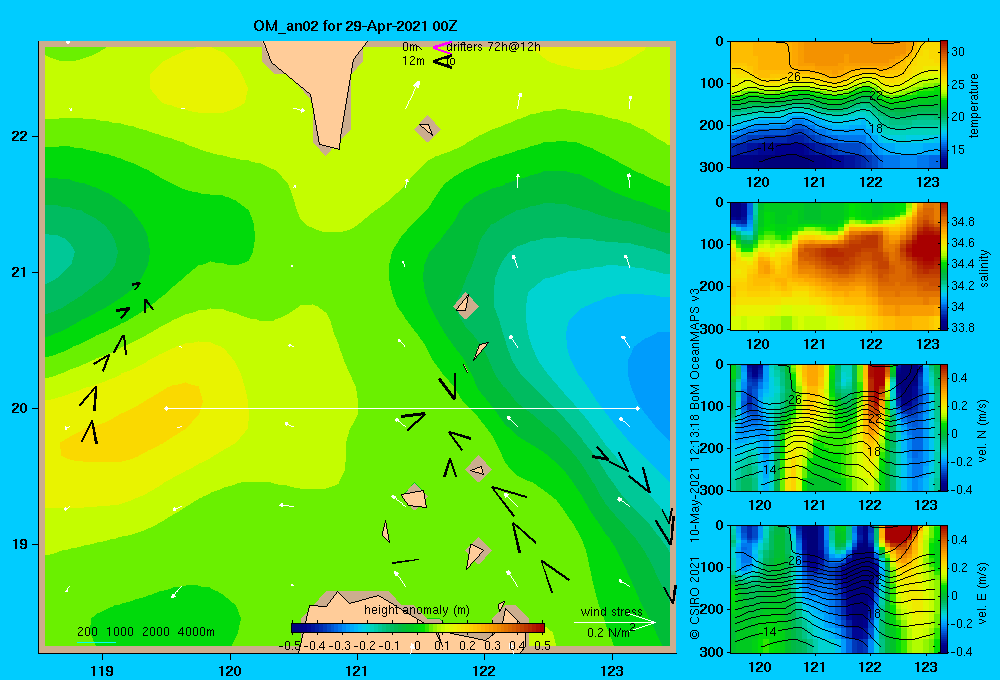
Task: Click longitude label 123 on main map
Action: point(612,670)
